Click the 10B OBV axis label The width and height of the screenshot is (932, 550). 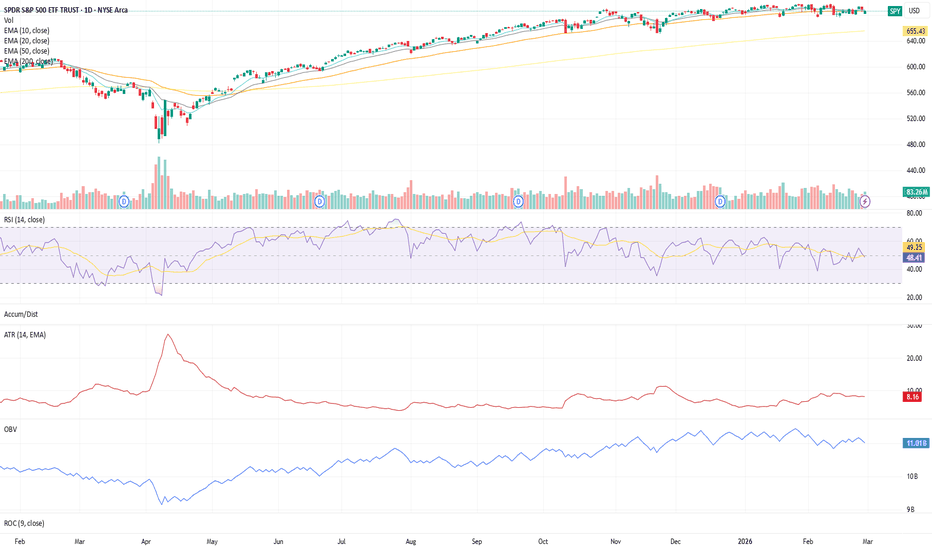pos(911,476)
